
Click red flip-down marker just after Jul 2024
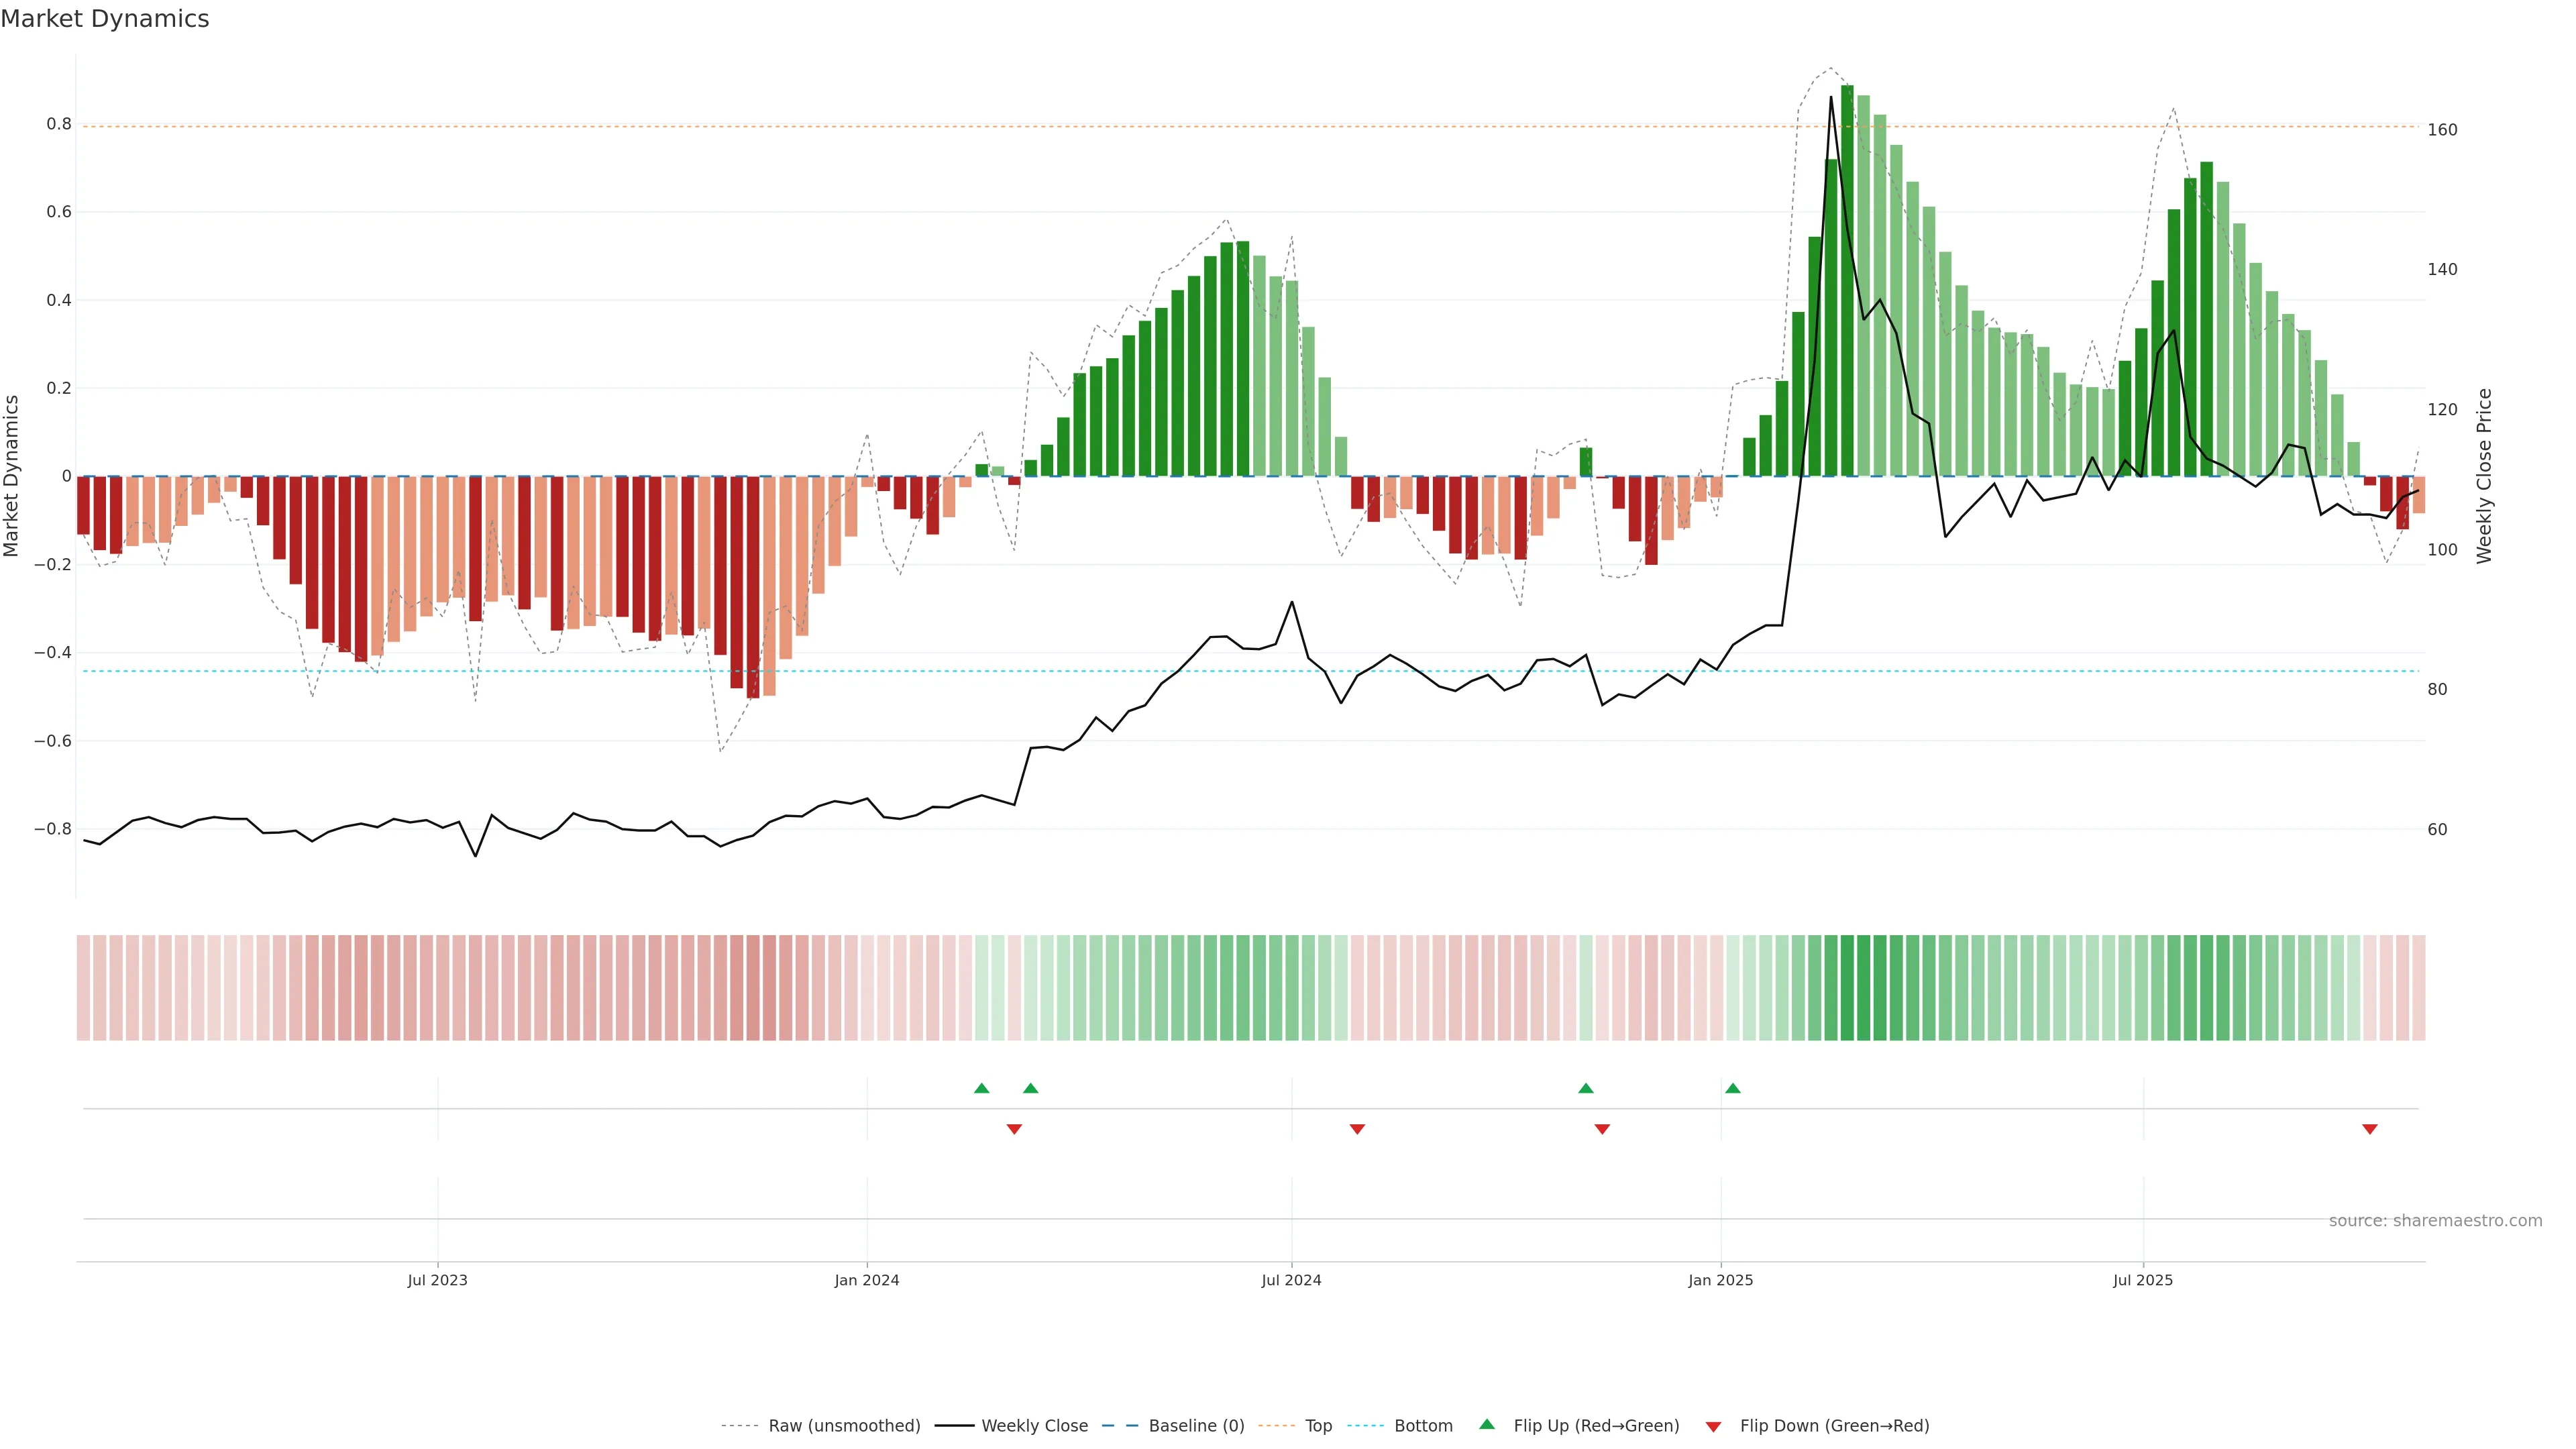[1357, 1129]
